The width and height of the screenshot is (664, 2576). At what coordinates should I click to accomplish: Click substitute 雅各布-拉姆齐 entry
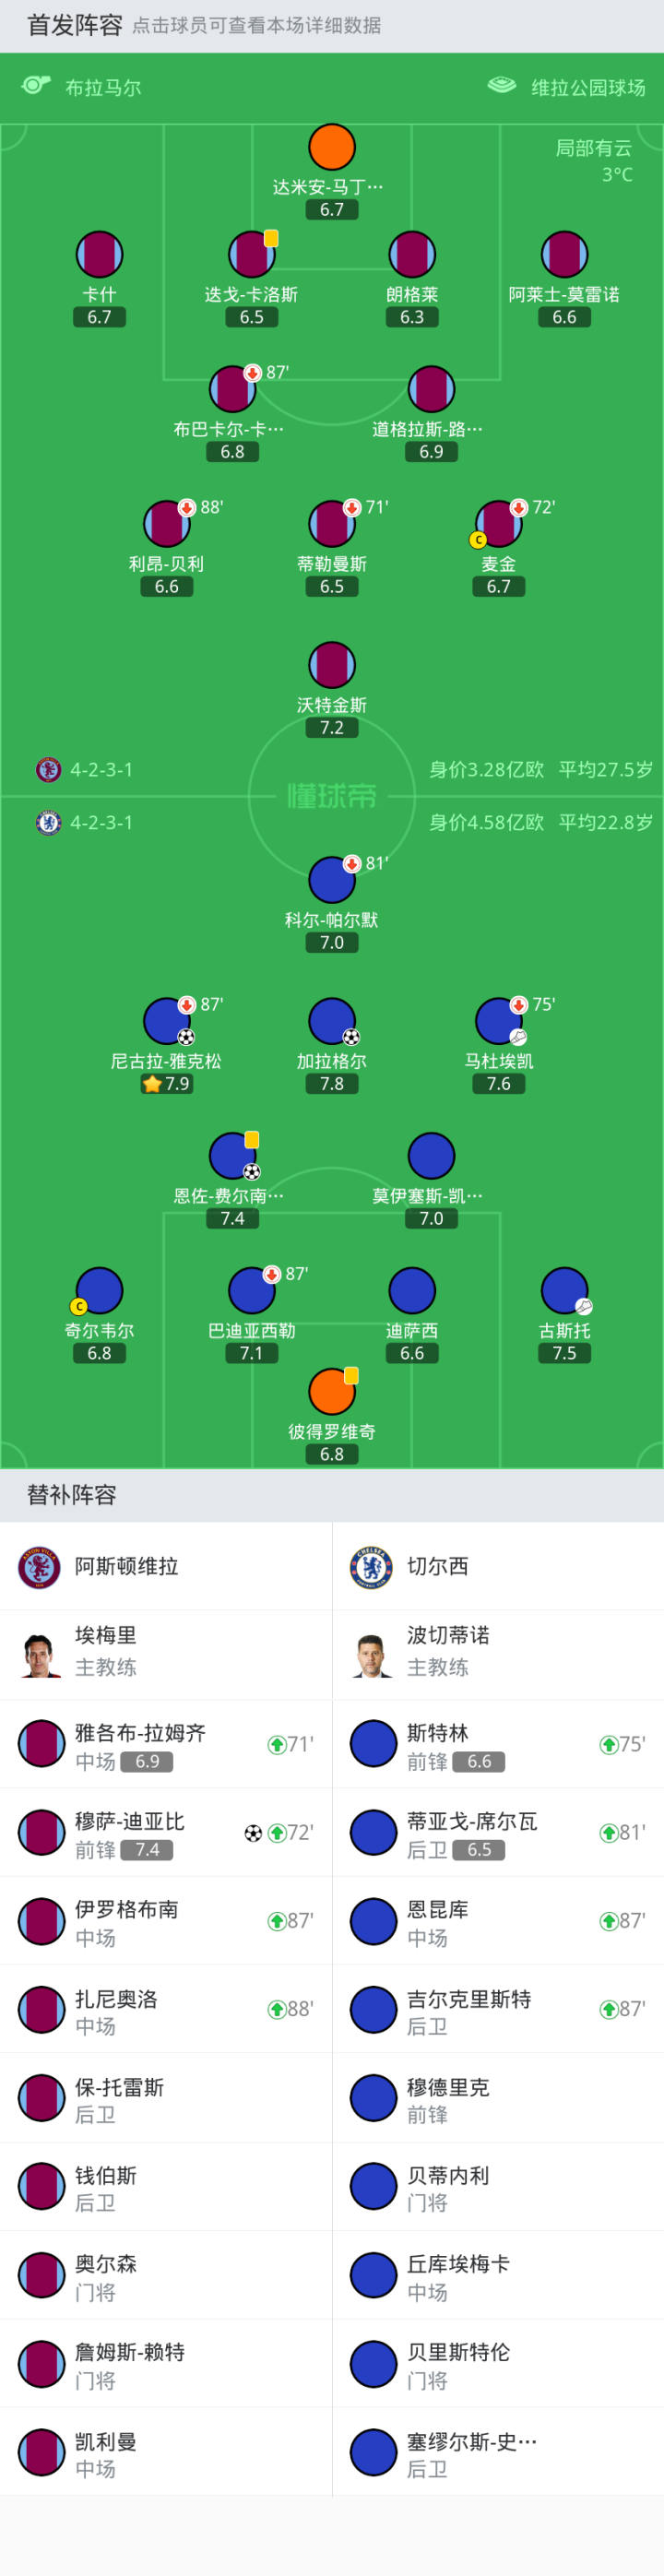click(x=166, y=1745)
